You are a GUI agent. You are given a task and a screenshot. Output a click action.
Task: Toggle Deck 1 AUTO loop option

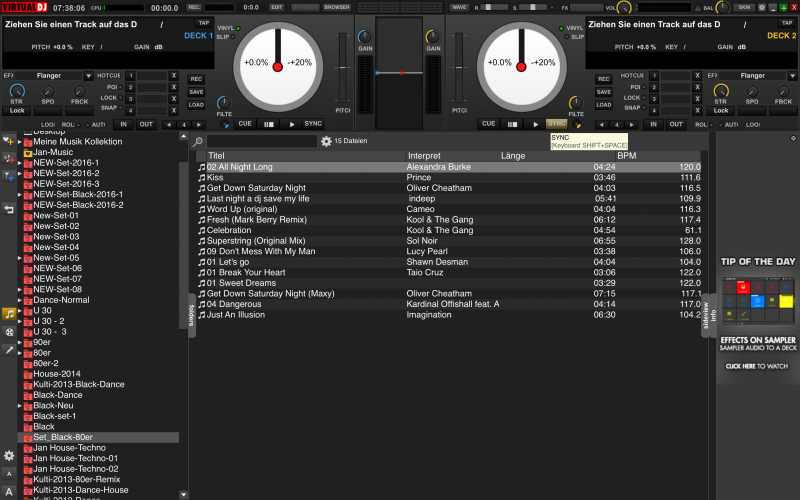(95, 124)
